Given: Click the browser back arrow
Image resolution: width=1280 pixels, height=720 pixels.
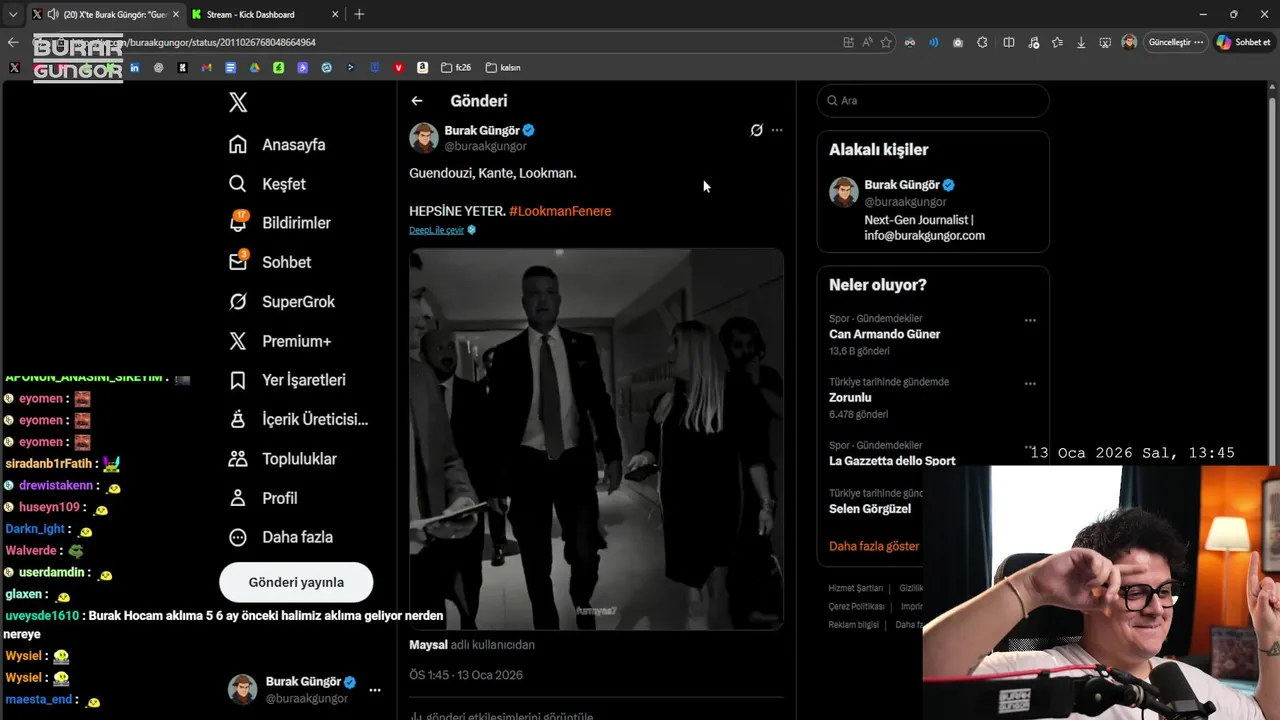Looking at the screenshot, I should (x=12, y=42).
